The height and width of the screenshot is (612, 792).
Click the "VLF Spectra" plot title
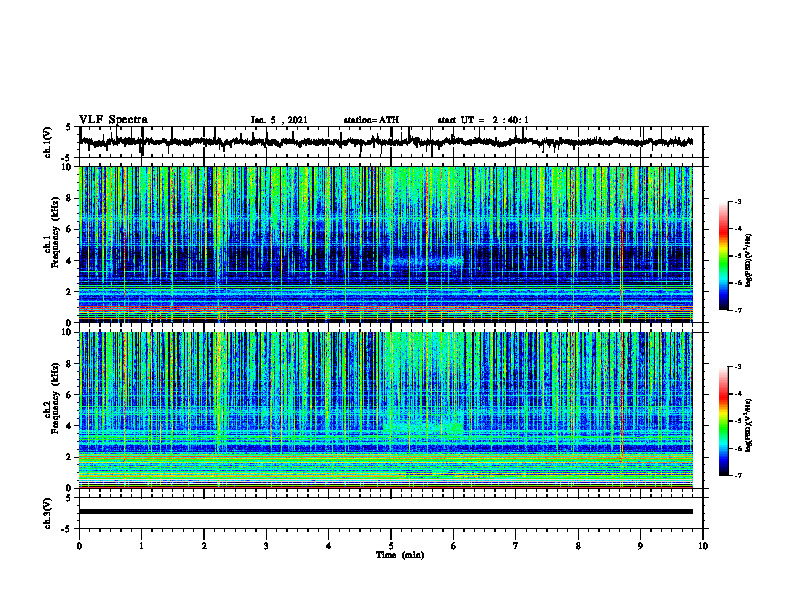click(113, 120)
